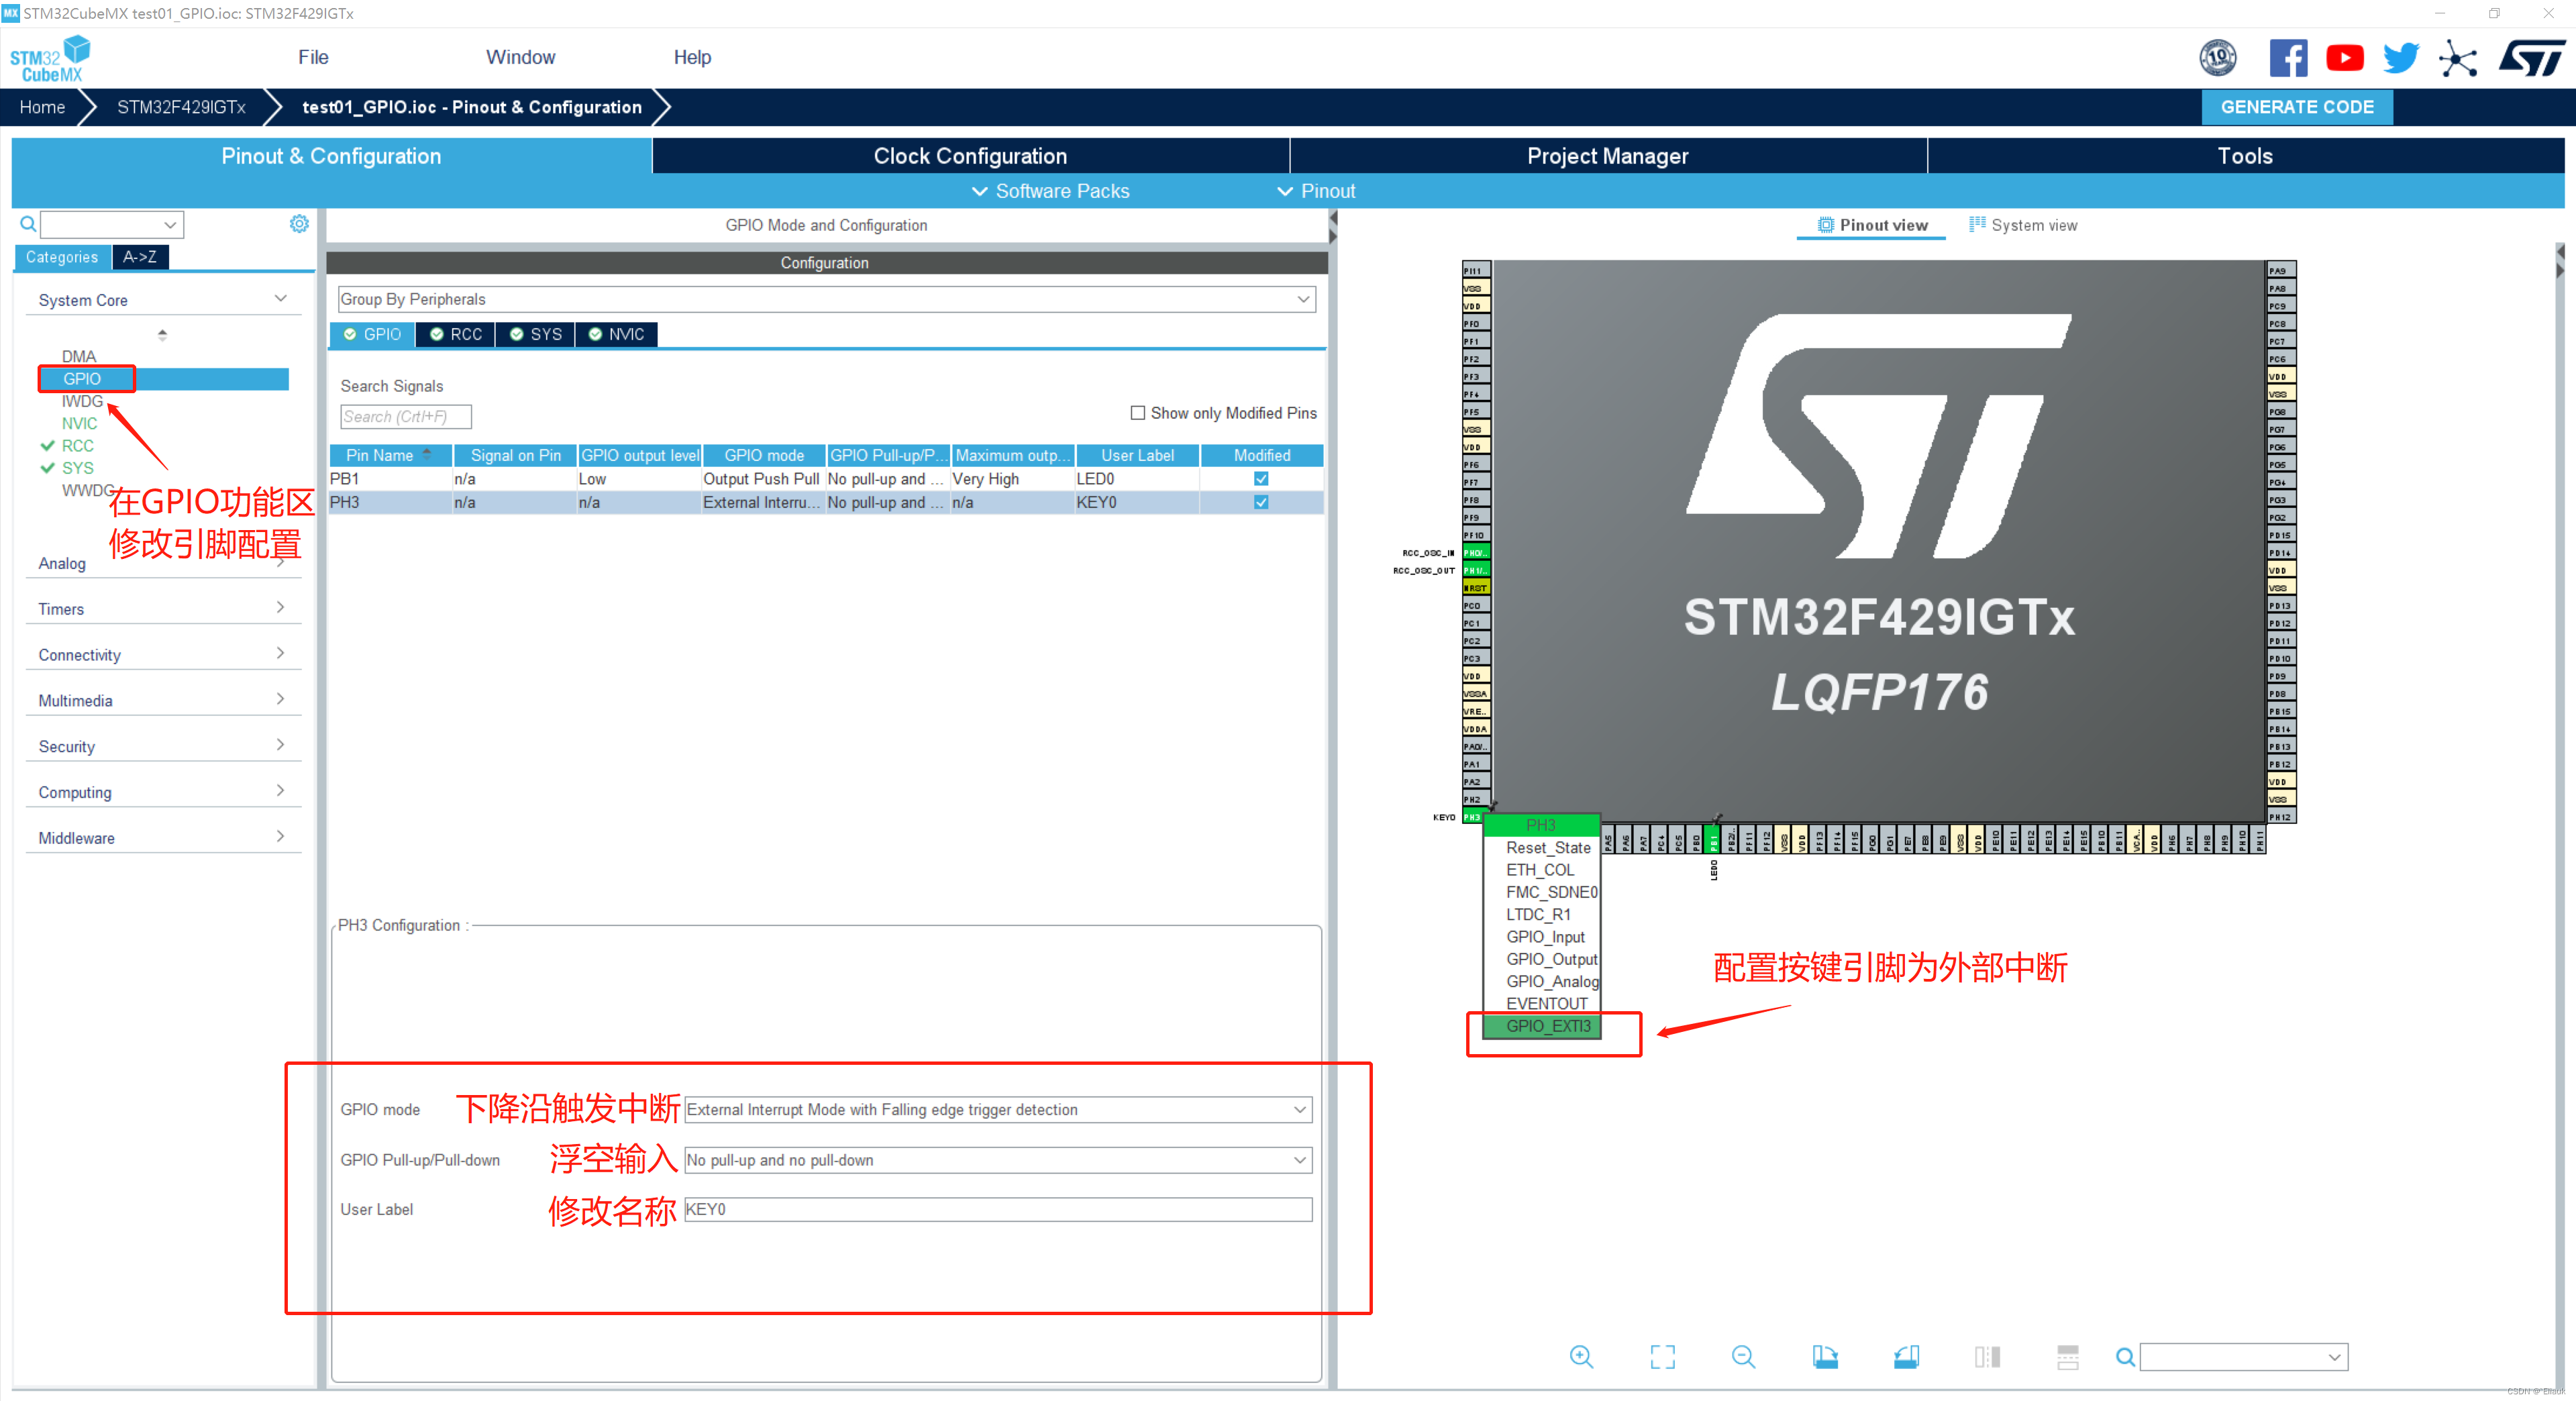Click the Pinout view icon
The image size is (2576, 1401).
tap(1825, 225)
